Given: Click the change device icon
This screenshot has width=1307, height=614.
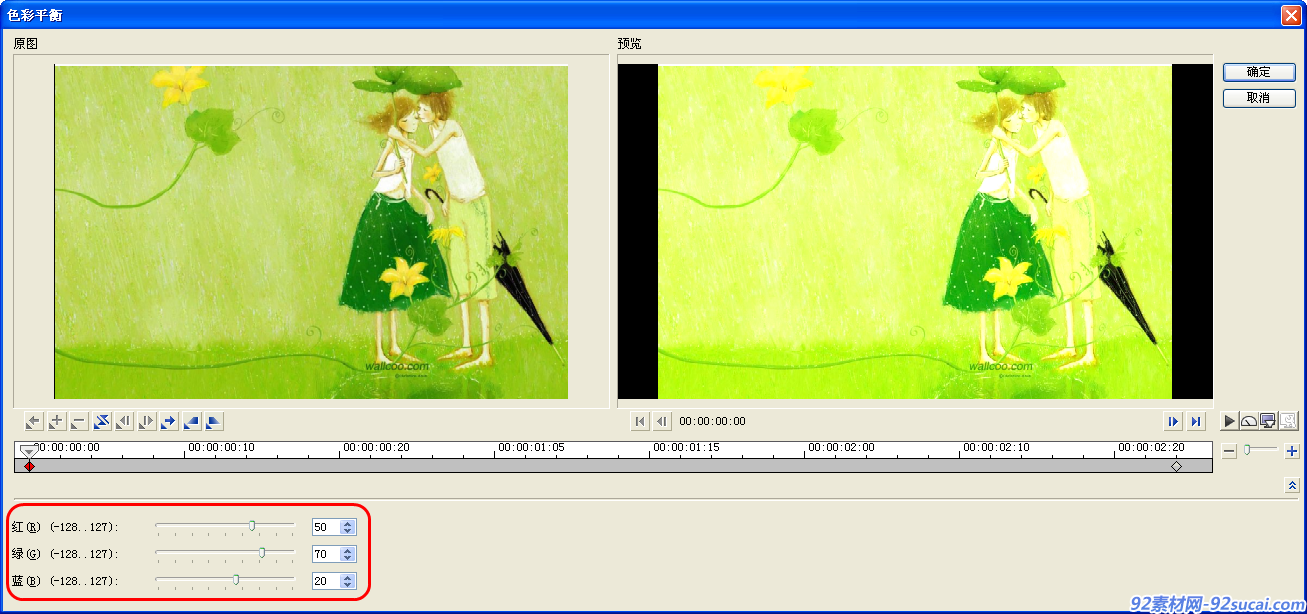Looking at the screenshot, I should coord(1288,421).
